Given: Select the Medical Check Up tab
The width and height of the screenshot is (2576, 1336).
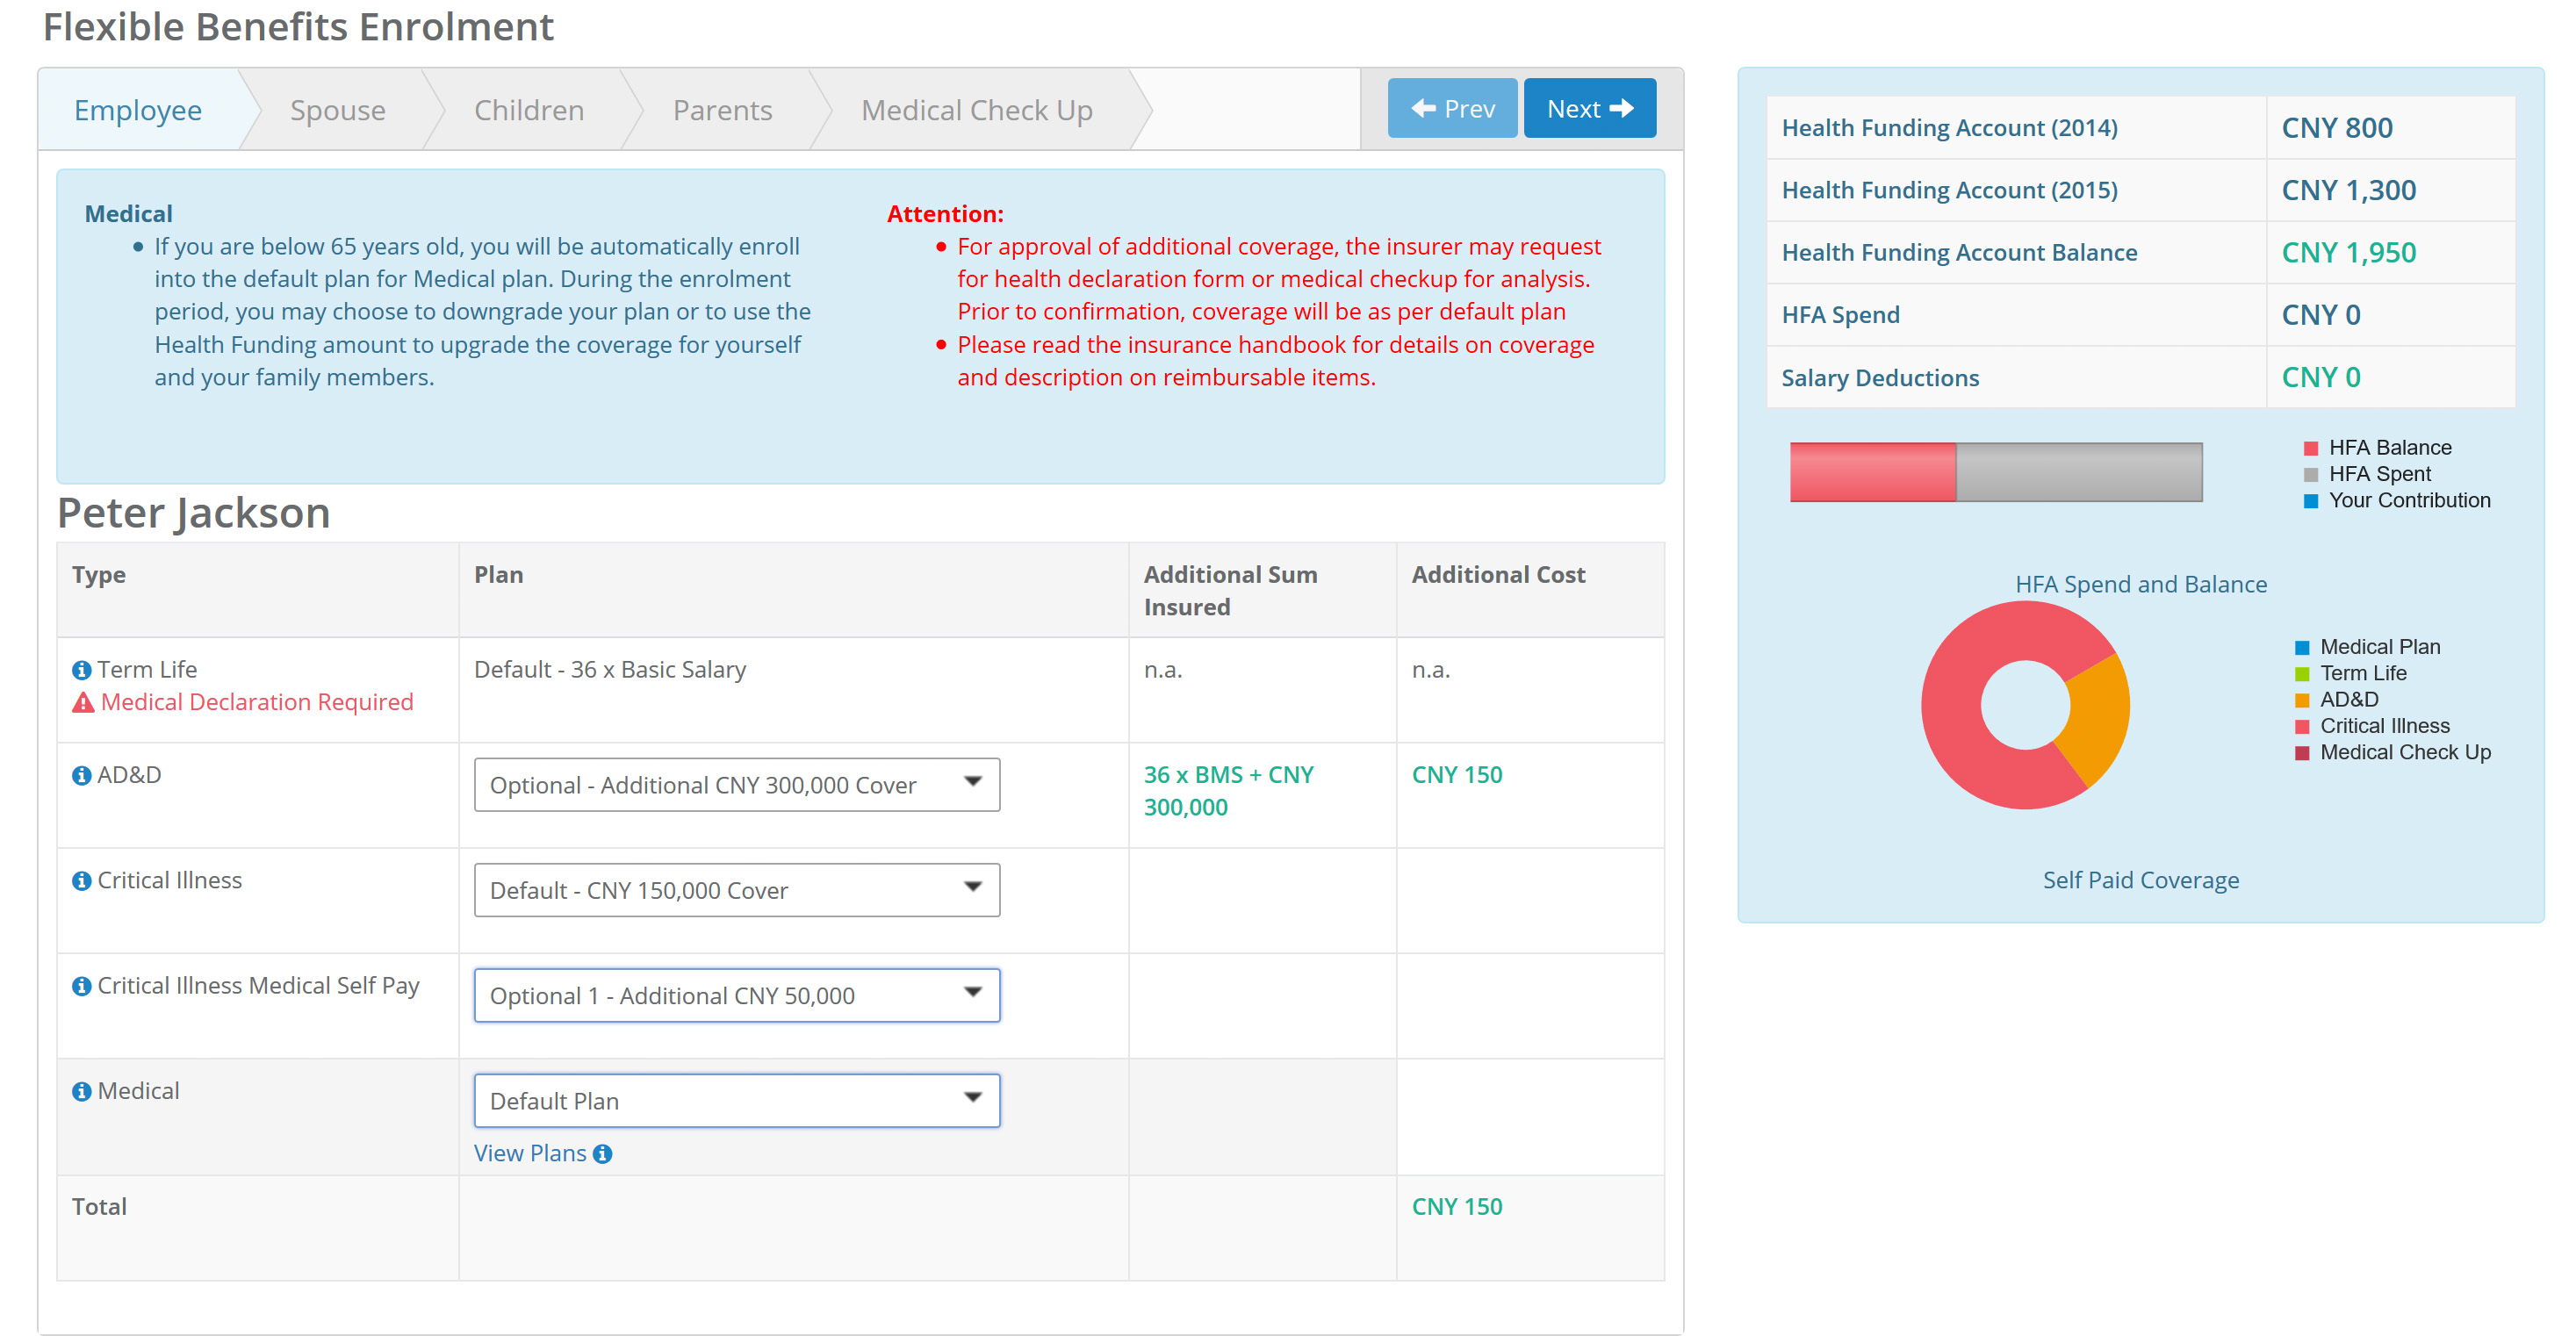Looking at the screenshot, I should coord(977,110).
